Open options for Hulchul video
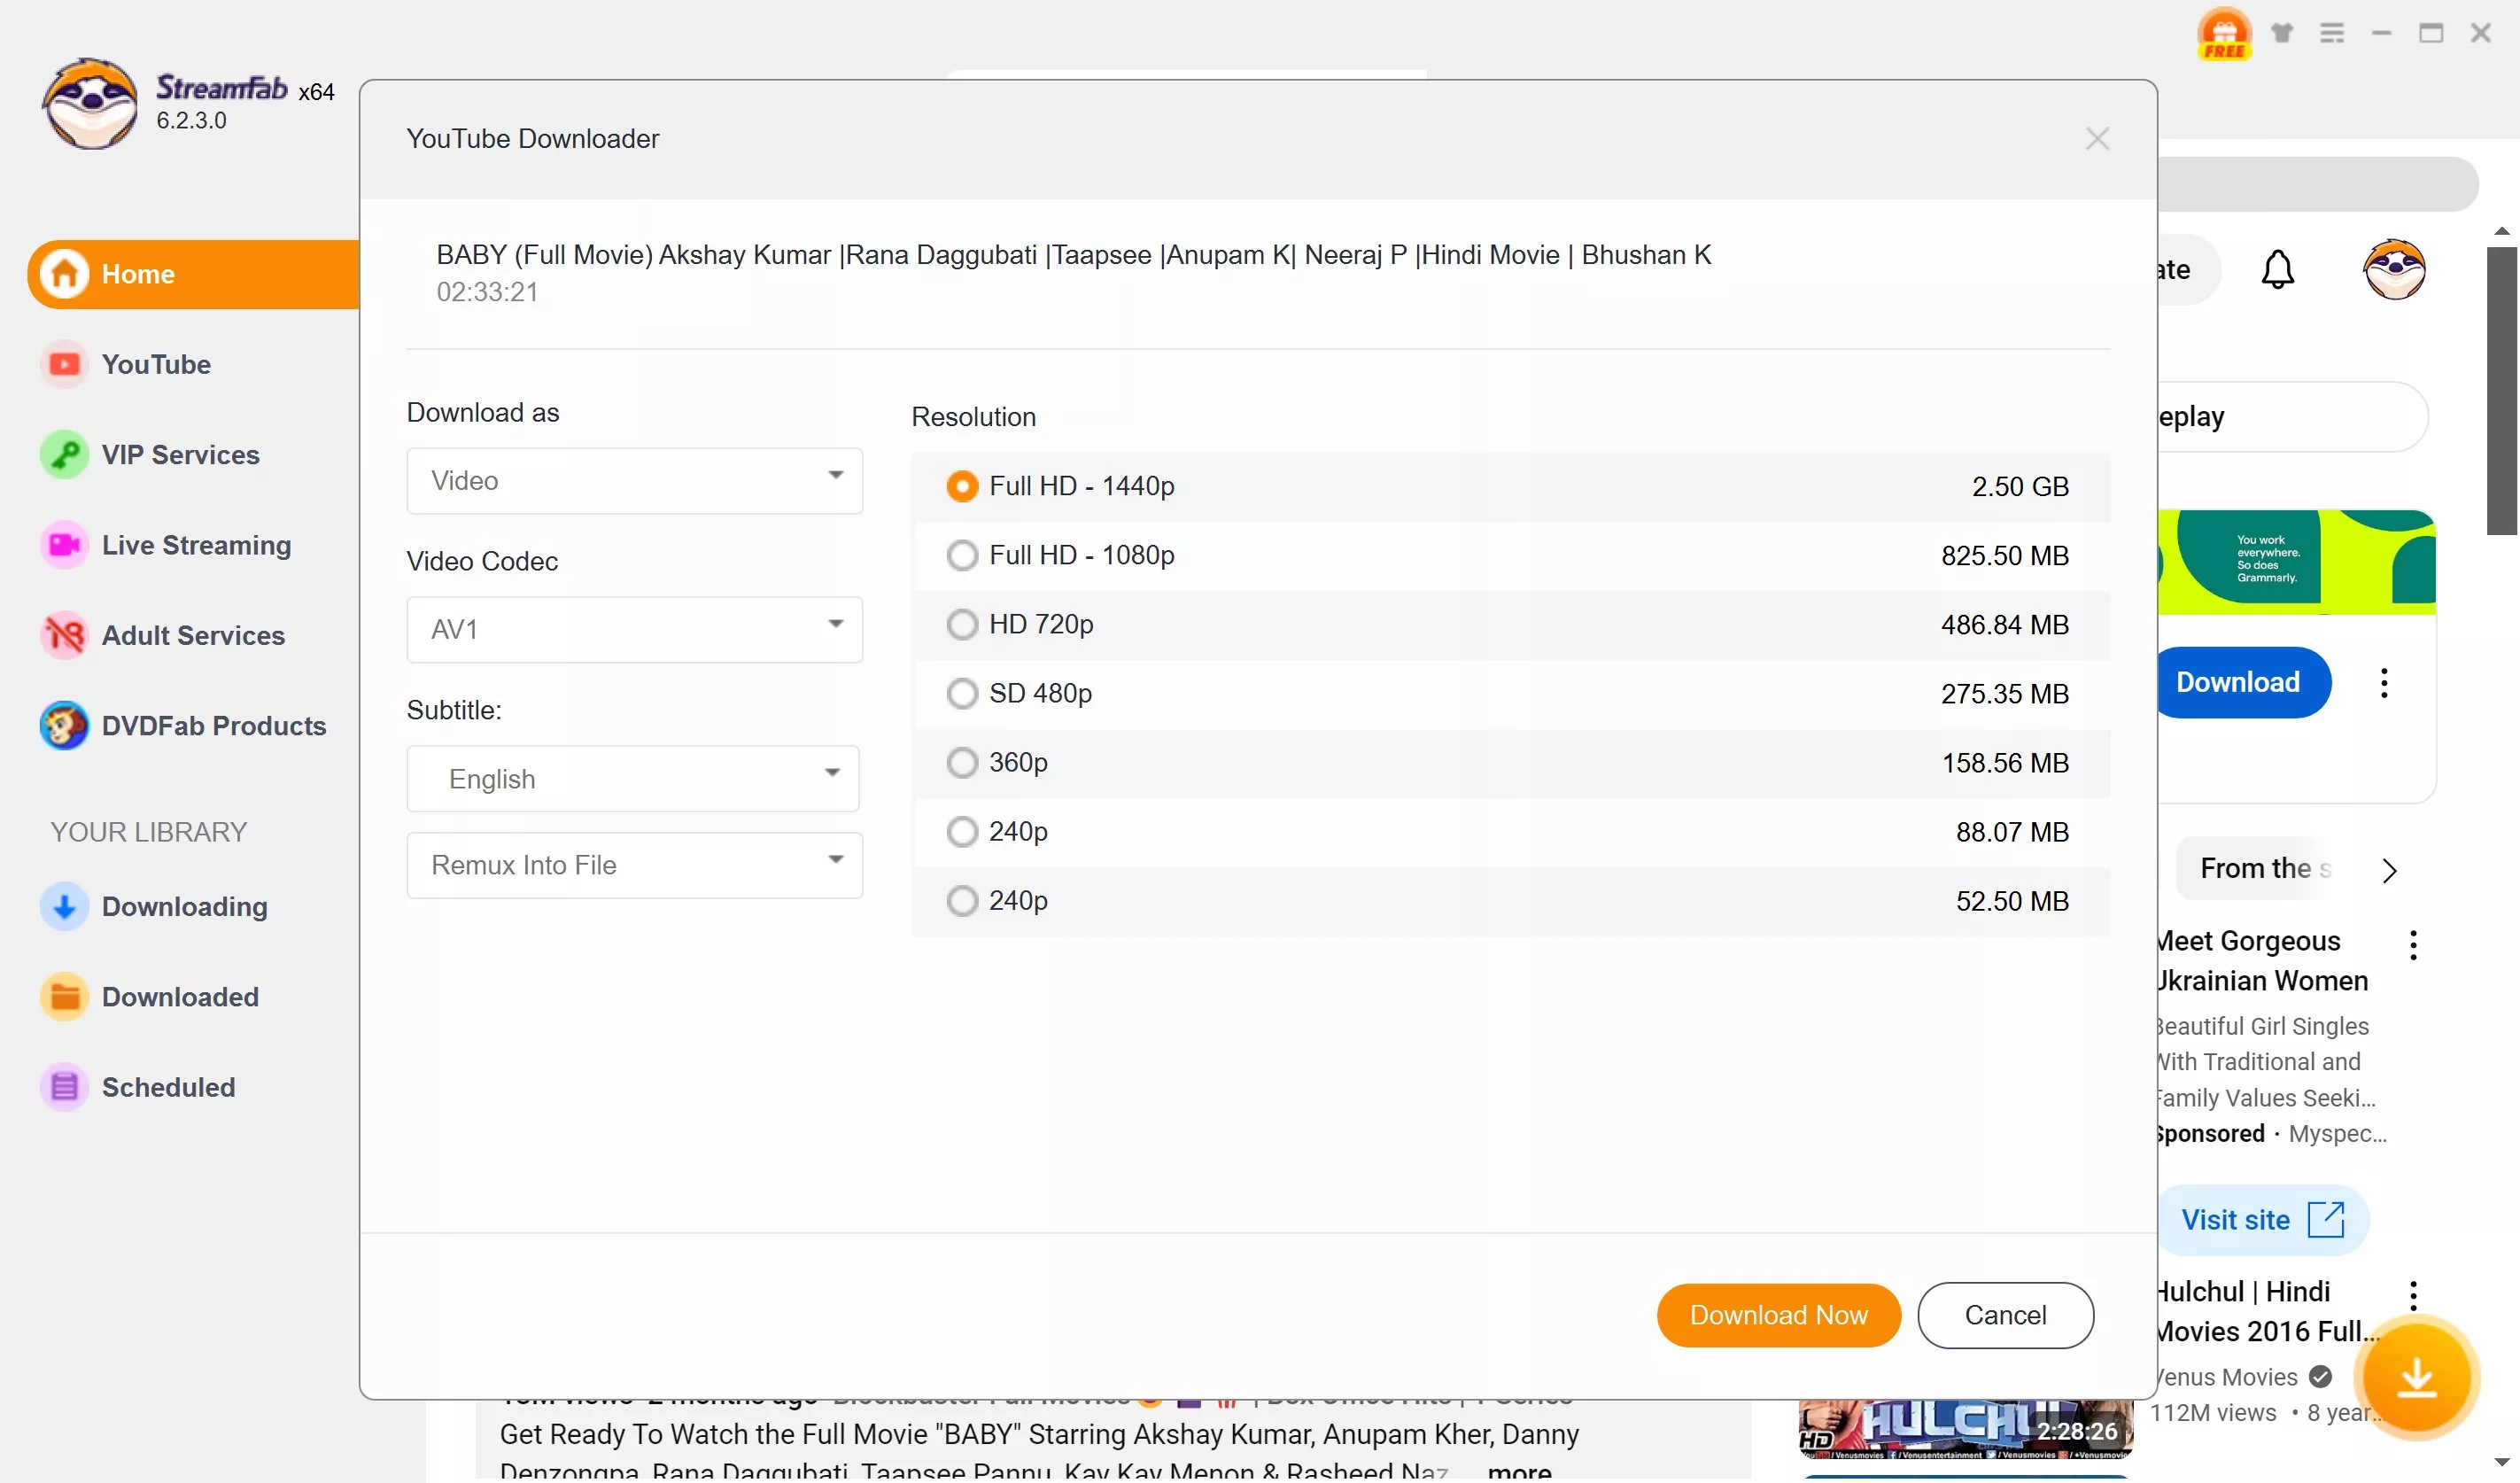This screenshot has height=1483, width=2520. point(2412,1296)
